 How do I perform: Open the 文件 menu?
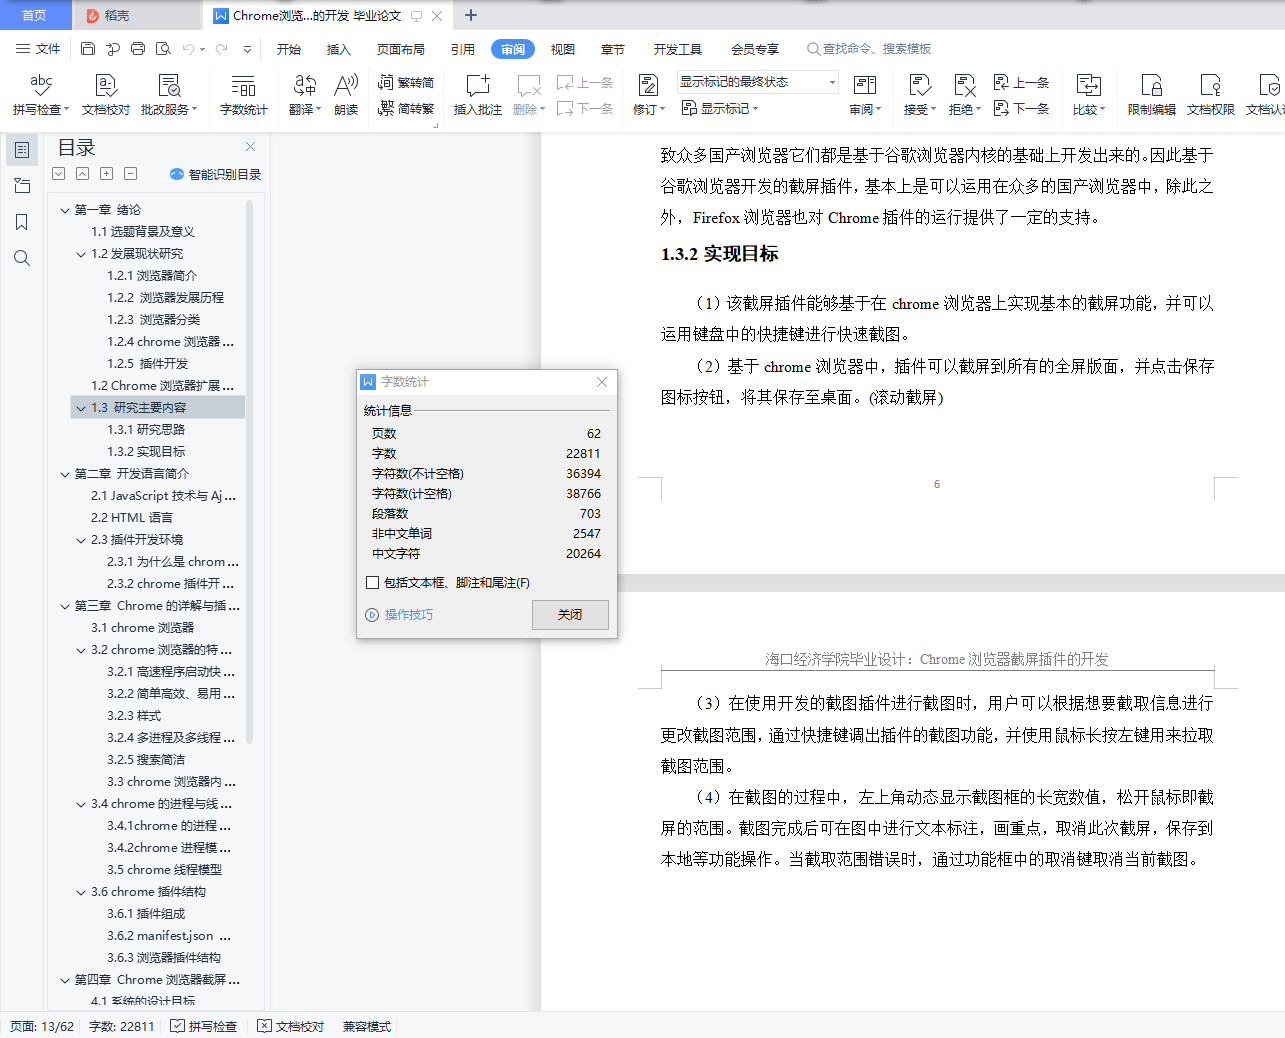pyautogui.click(x=38, y=49)
